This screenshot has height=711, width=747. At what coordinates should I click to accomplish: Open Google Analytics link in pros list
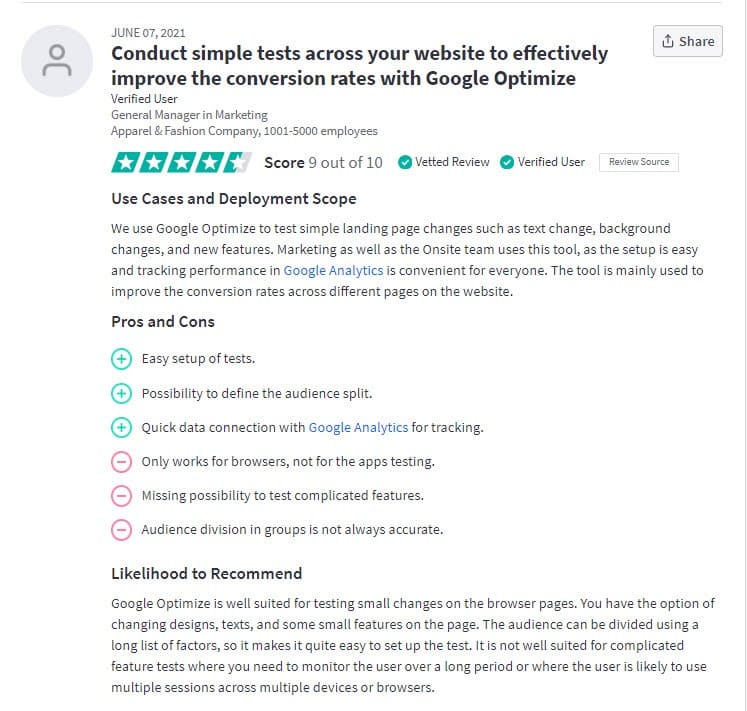pyautogui.click(x=358, y=427)
